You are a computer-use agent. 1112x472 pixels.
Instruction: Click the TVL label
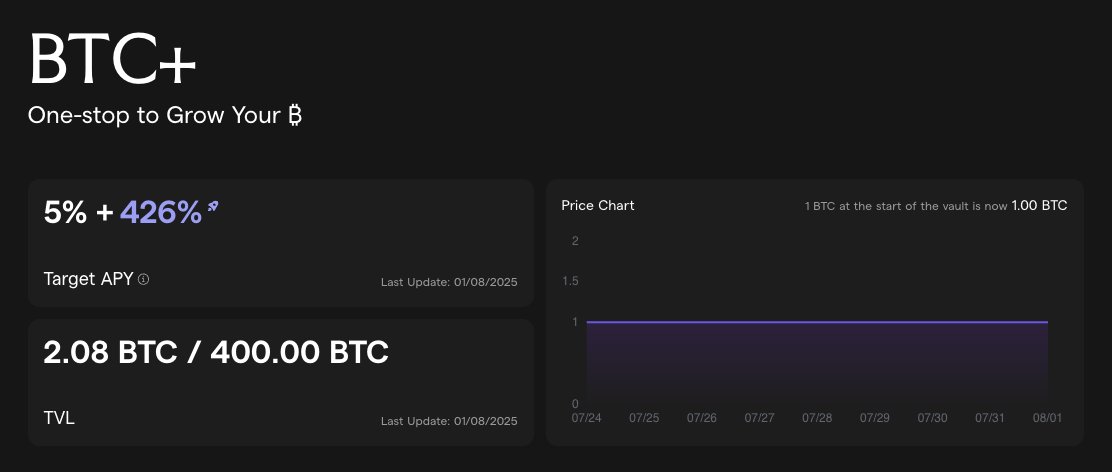click(x=59, y=418)
